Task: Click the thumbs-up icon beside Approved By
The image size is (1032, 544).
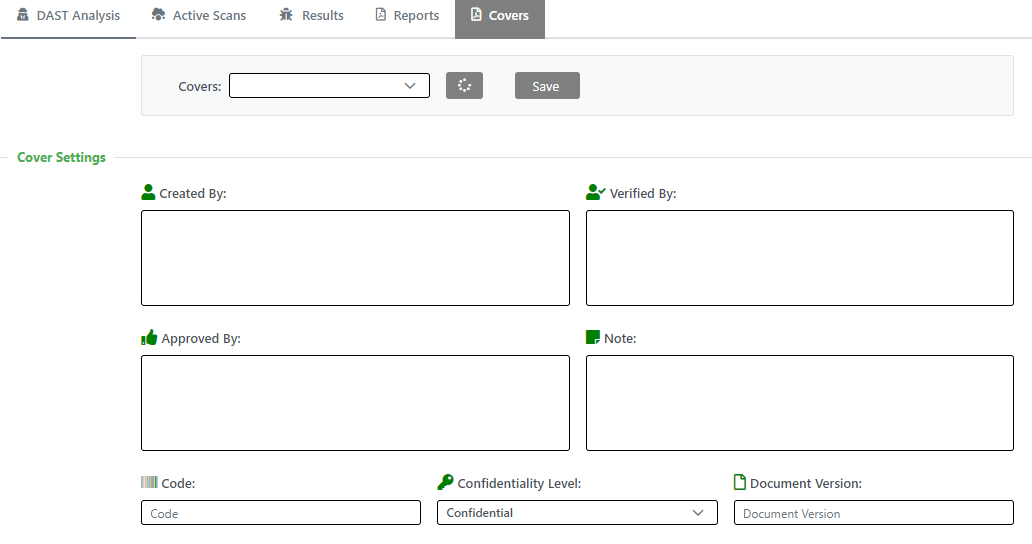Action: 149,337
